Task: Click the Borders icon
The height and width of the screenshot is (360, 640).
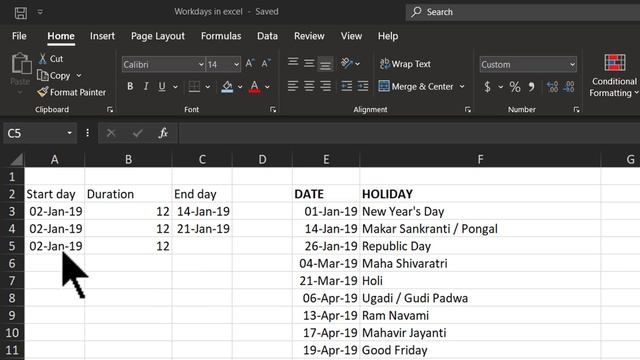Action: pyautogui.click(x=194, y=87)
